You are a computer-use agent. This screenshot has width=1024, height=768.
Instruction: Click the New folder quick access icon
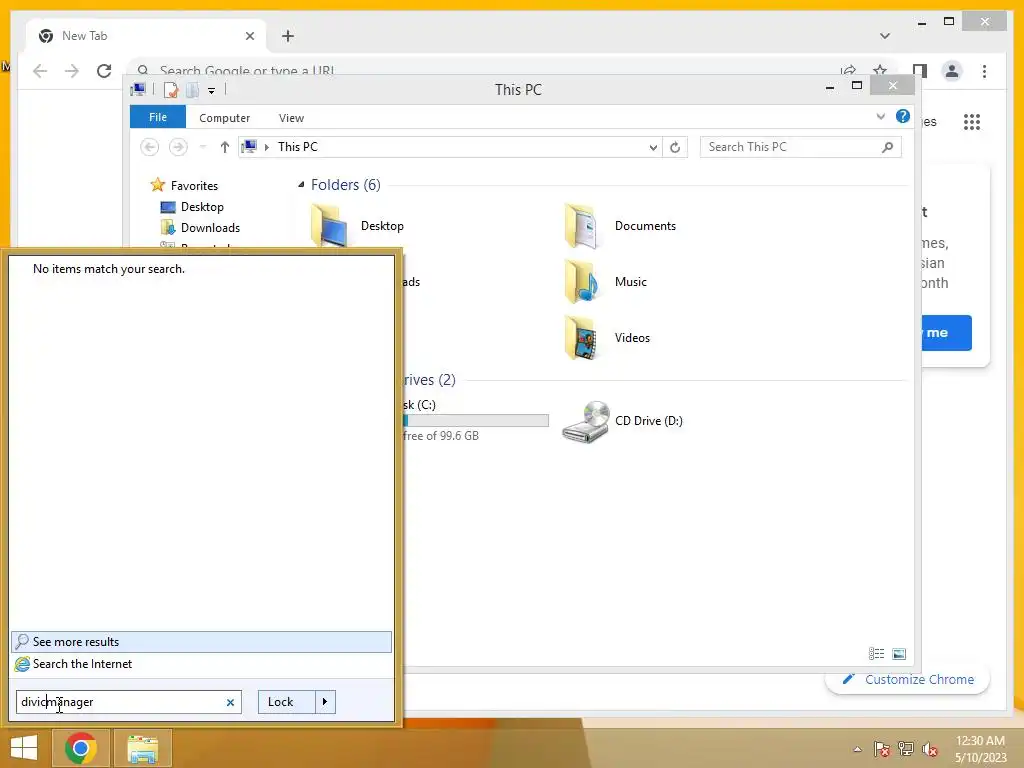(x=193, y=90)
